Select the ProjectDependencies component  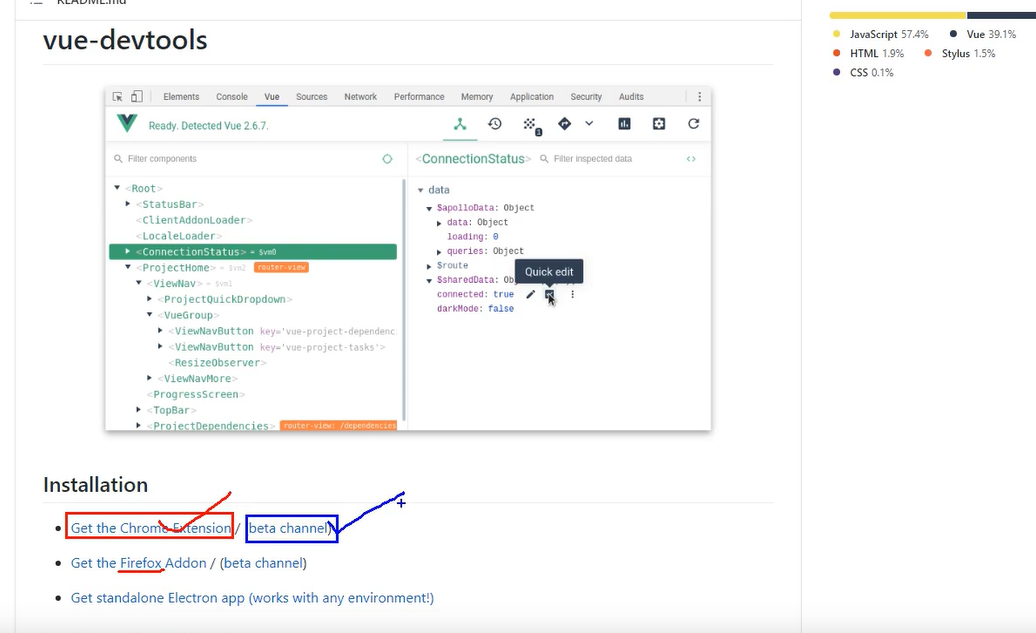coord(211,426)
